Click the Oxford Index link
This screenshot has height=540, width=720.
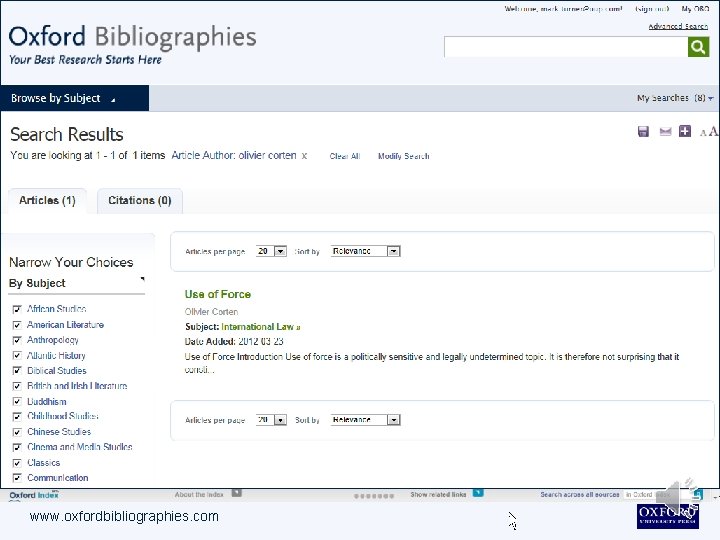34,495
